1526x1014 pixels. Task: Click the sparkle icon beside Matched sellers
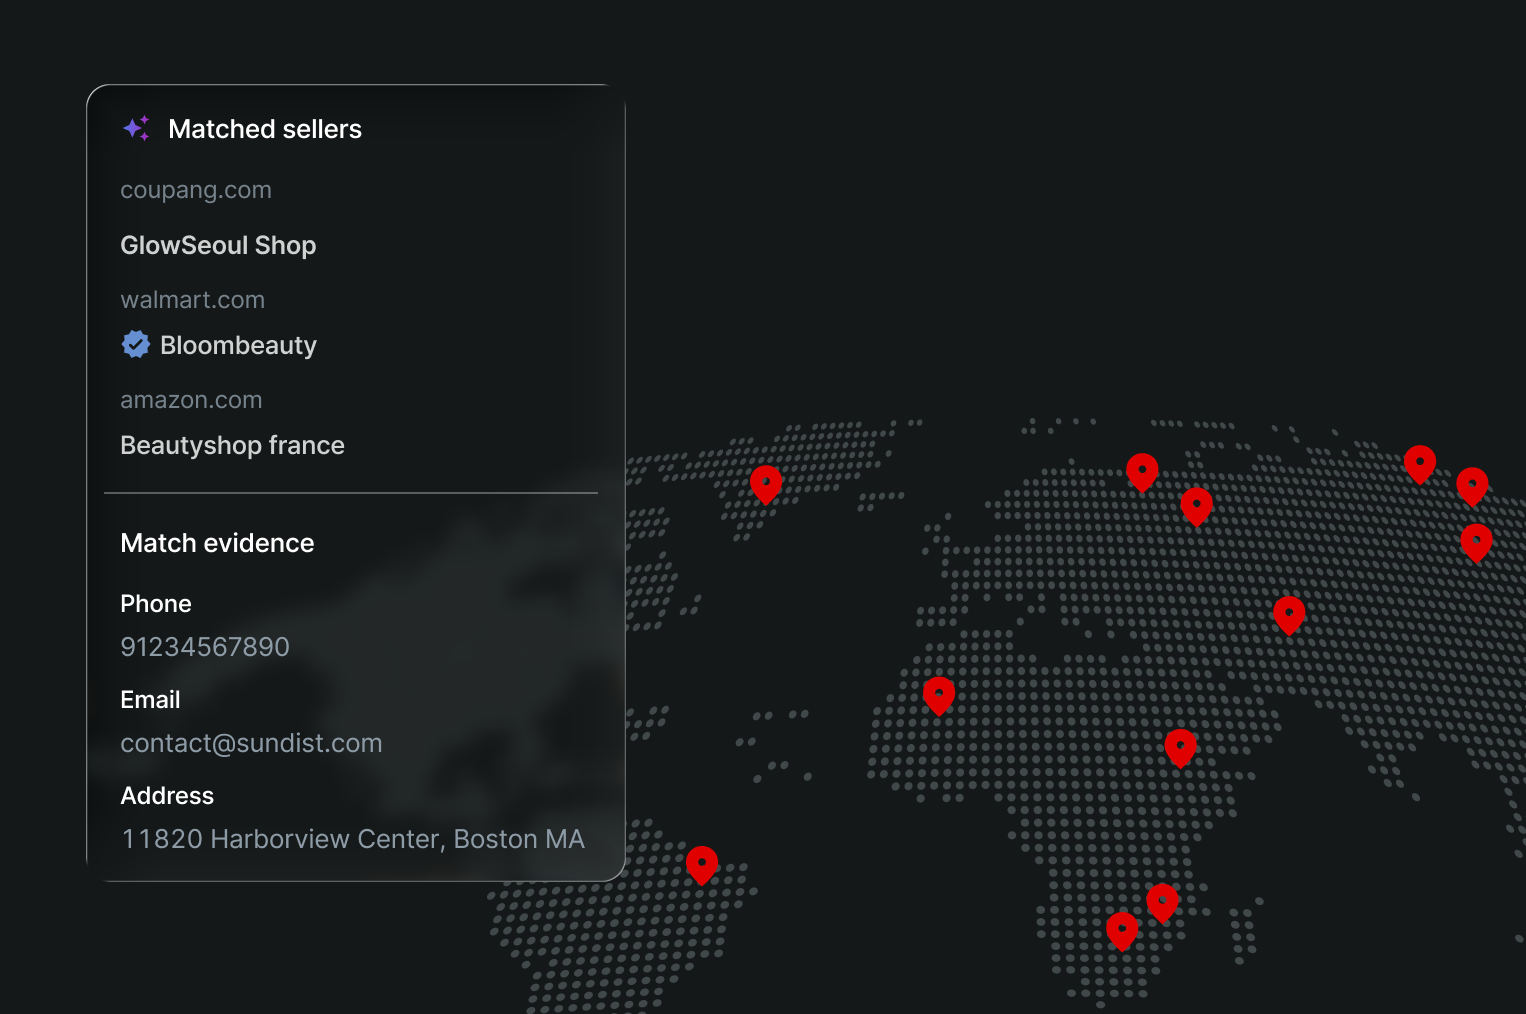136,128
